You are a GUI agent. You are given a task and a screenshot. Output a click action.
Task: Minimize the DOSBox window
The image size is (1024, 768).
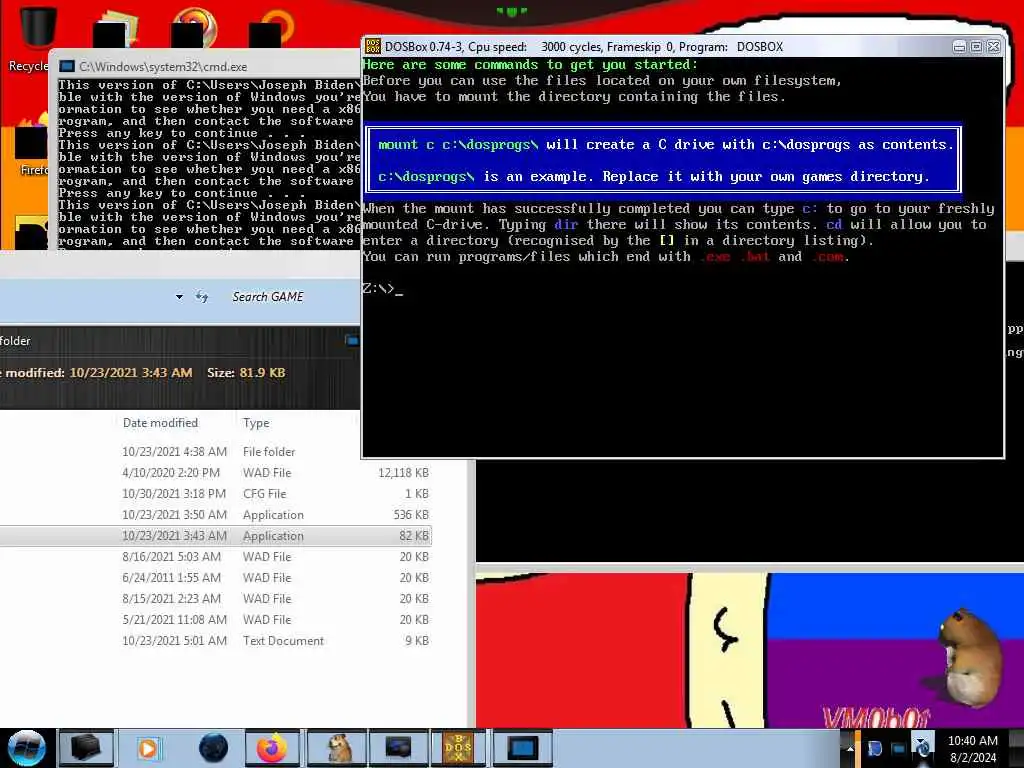click(x=959, y=46)
